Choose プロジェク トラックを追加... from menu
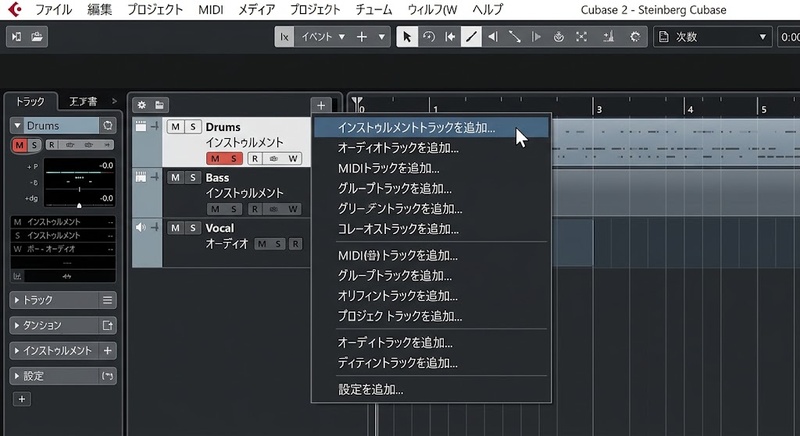 coord(431,316)
